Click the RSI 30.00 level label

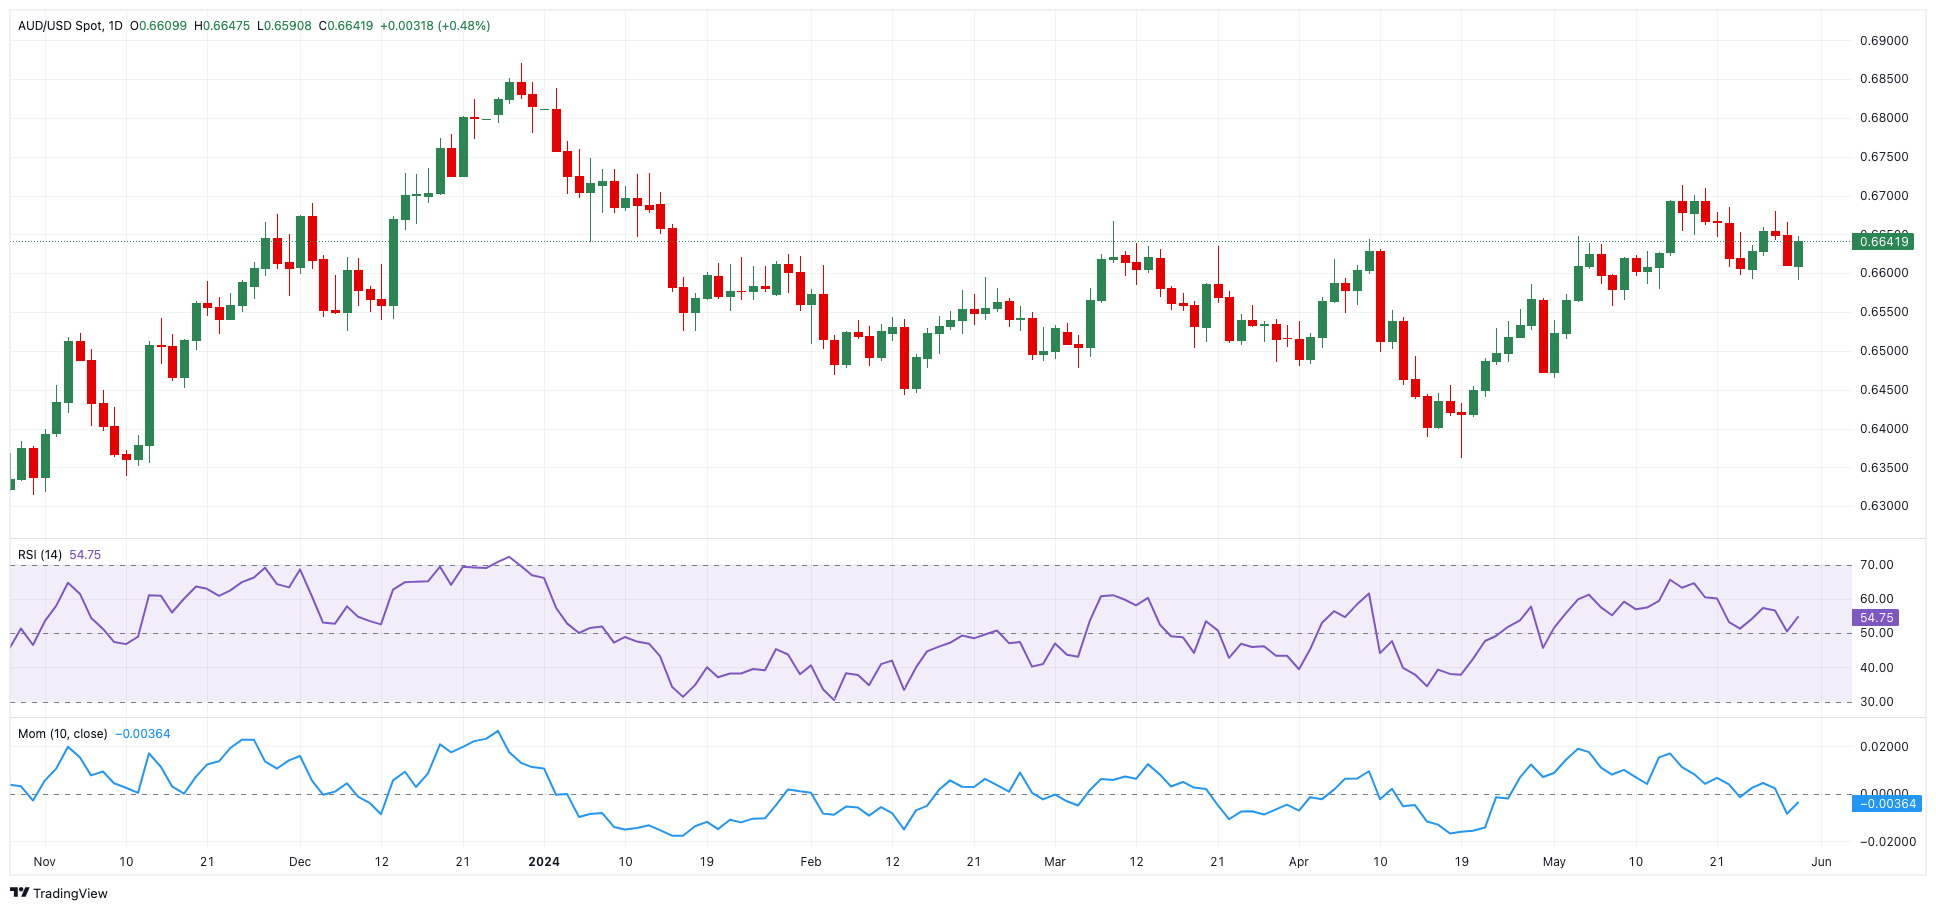1876,702
